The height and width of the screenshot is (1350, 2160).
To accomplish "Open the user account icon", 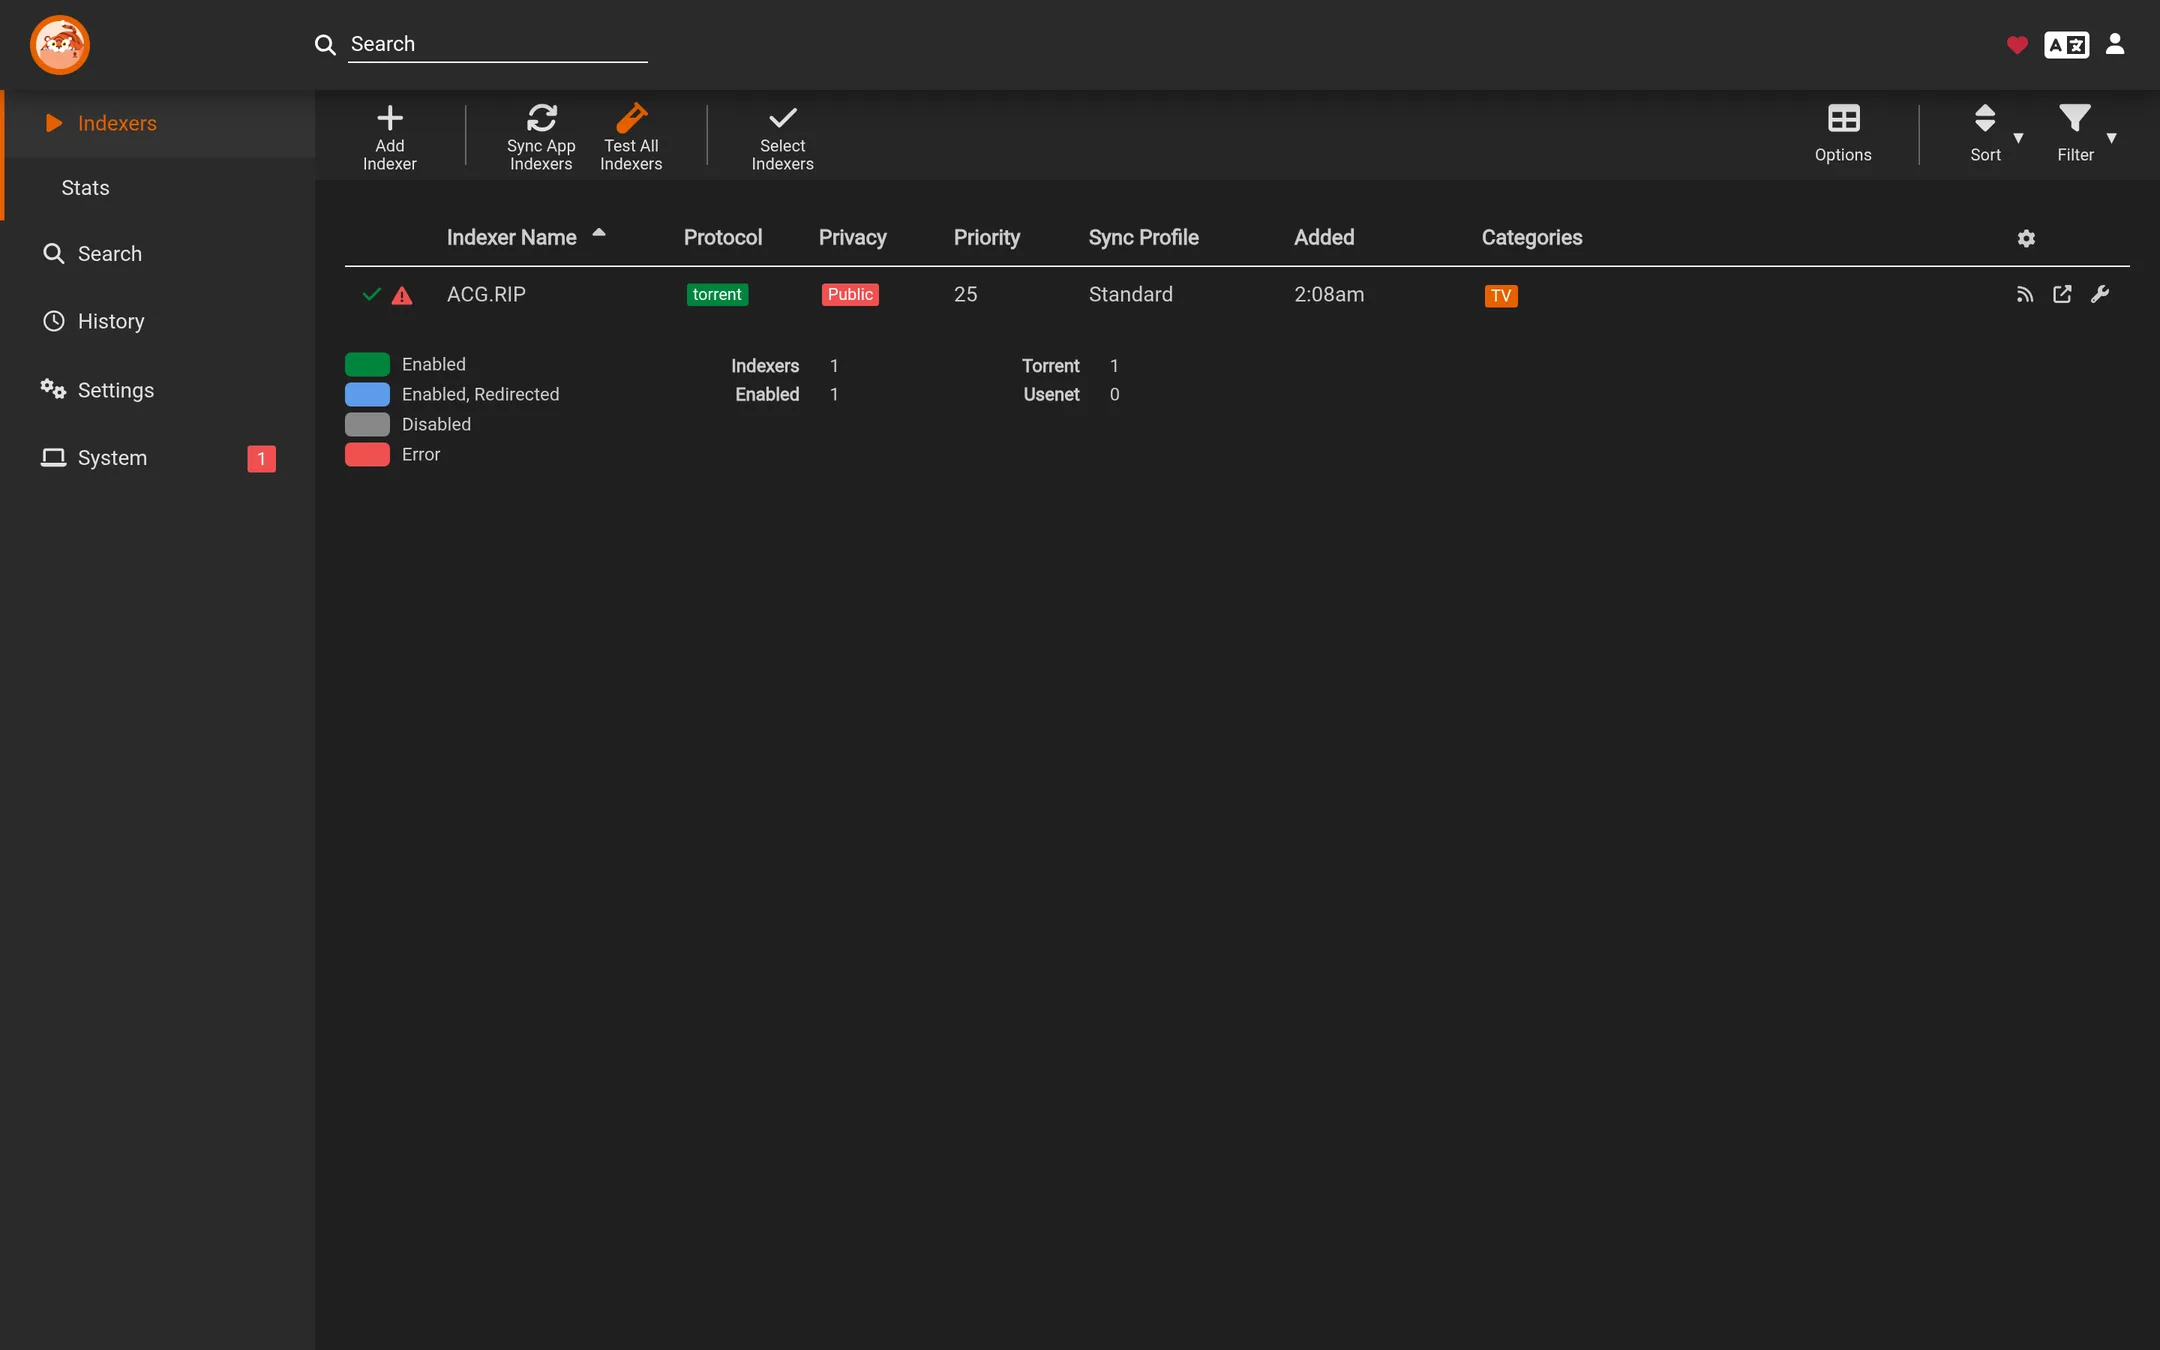I will tap(2115, 44).
